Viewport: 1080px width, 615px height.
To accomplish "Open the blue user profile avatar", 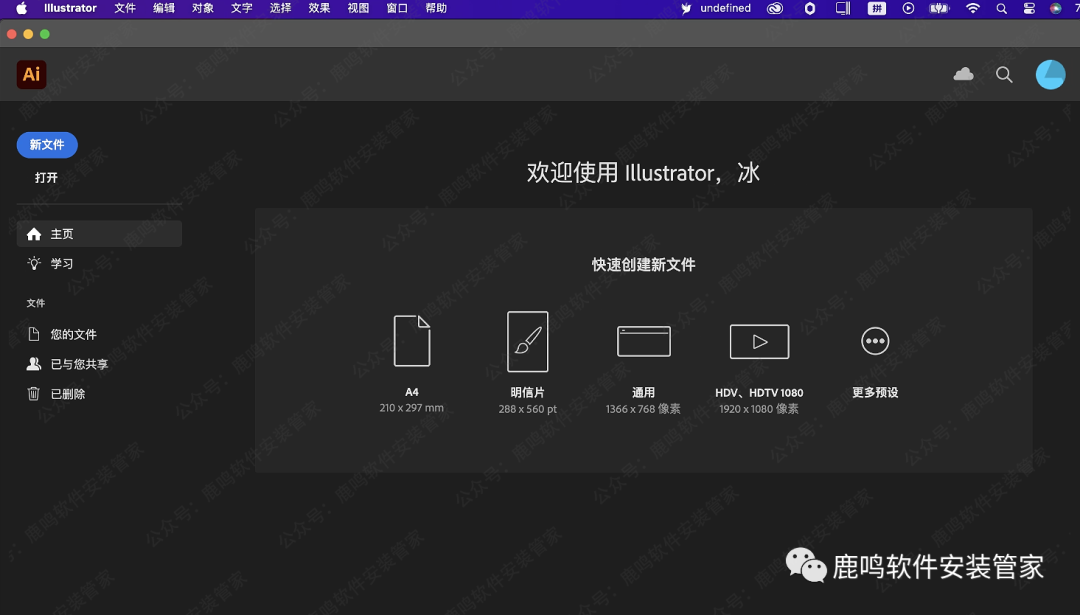I will click(x=1050, y=74).
